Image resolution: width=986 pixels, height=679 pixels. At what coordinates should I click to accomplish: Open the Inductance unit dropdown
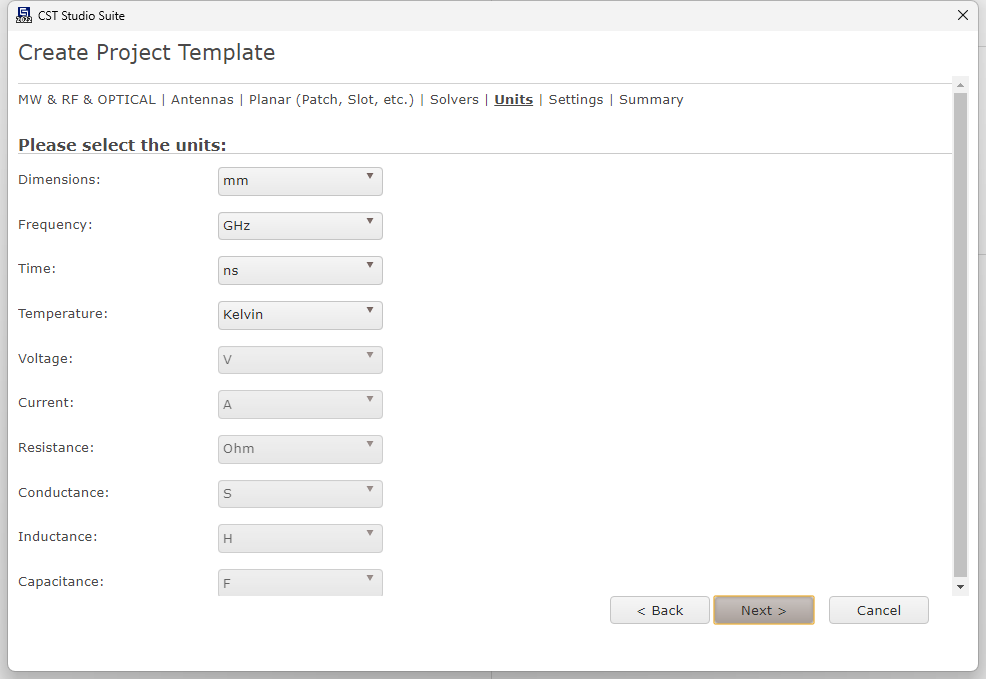click(x=300, y=538)
